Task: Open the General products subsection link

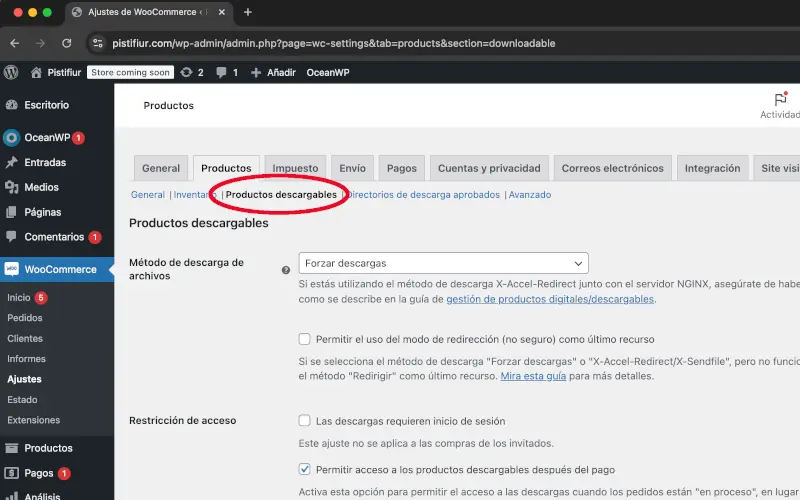Action: [x=147, y=195]
